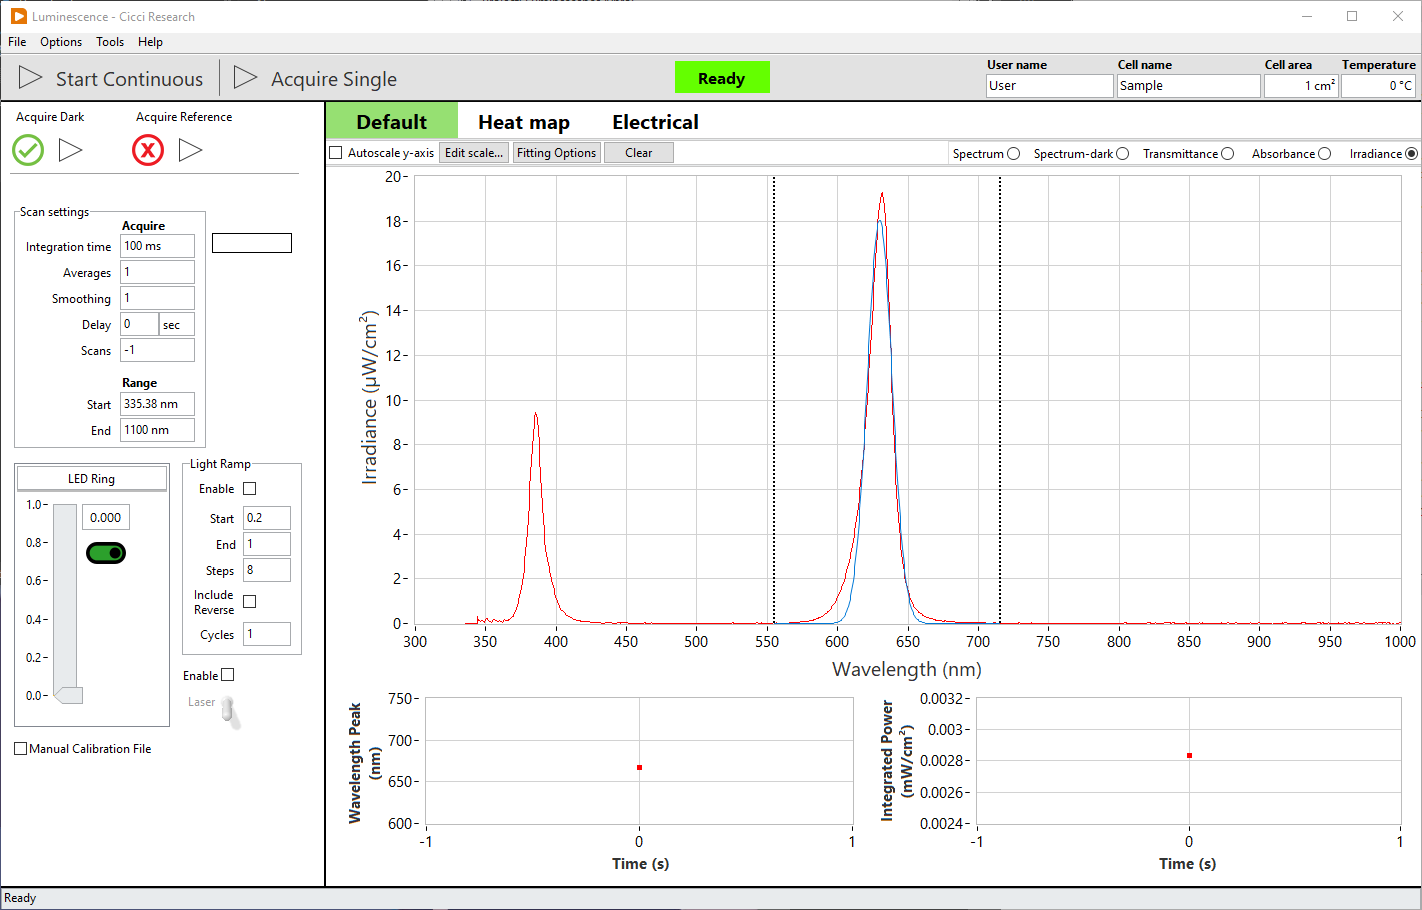
Task: Open the Tools menu
Action: click(110, 42)
